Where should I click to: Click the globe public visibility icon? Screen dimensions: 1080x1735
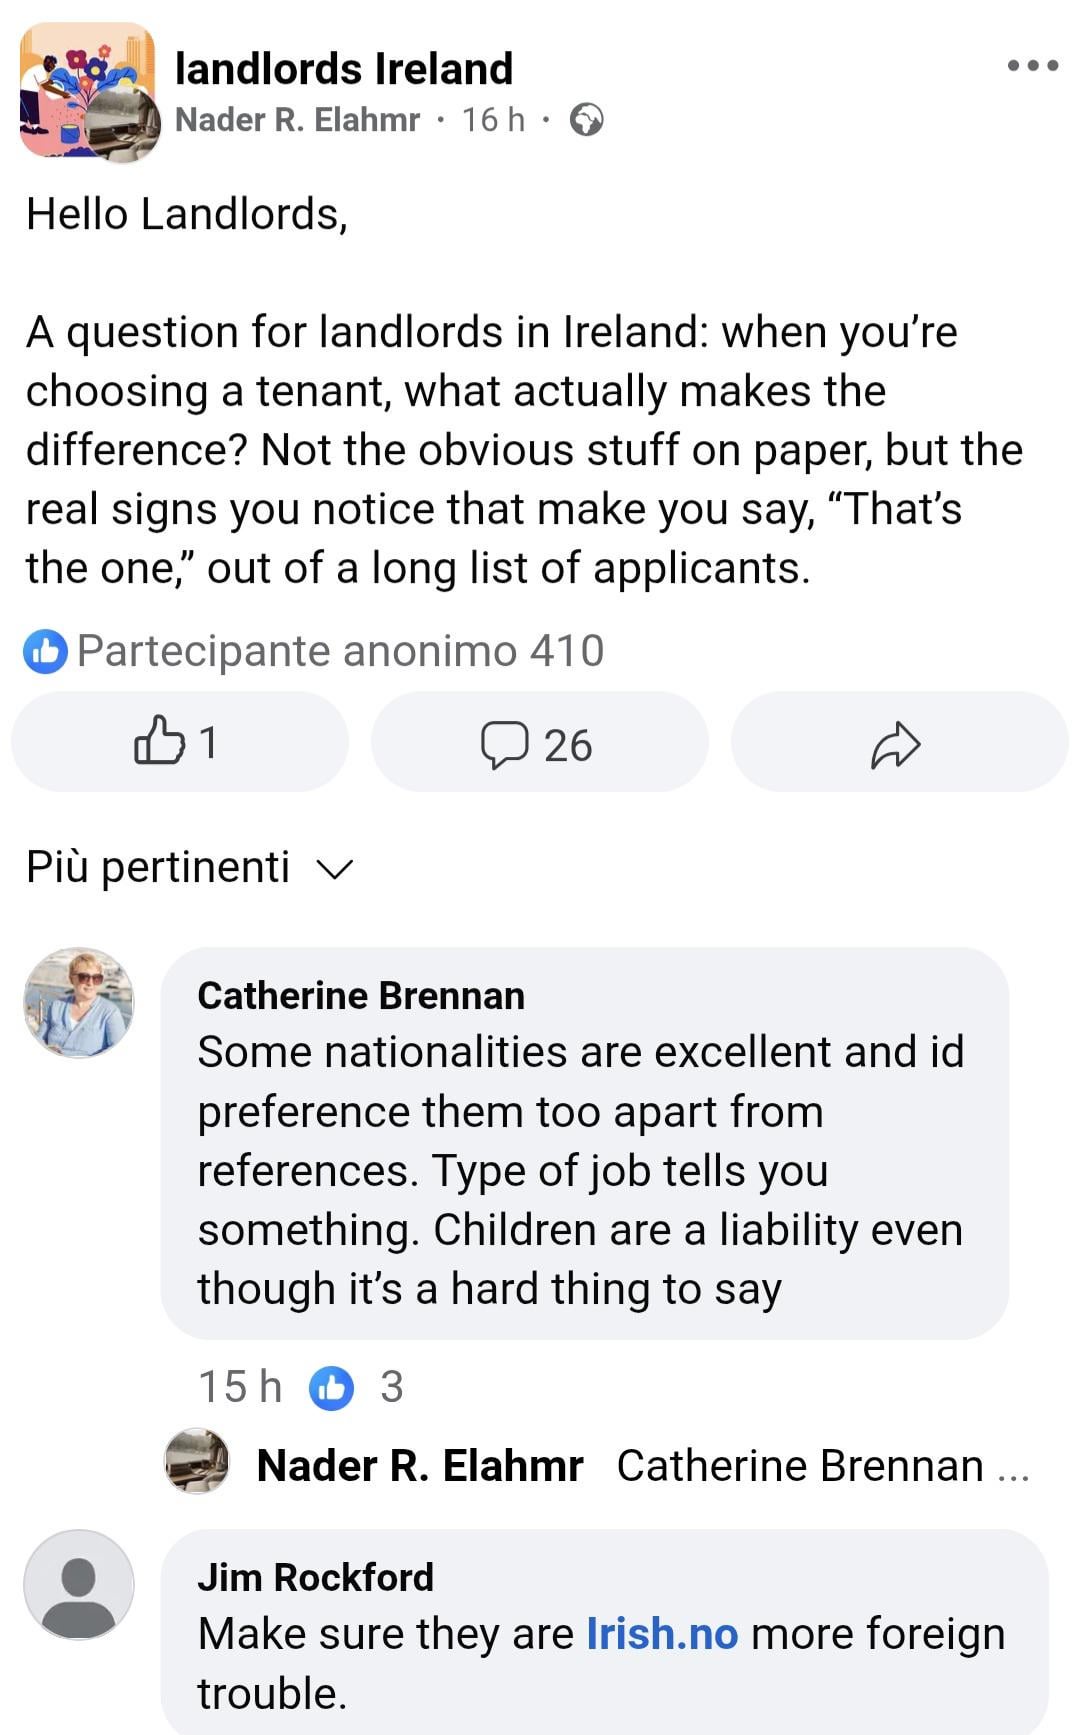(586, 120)
